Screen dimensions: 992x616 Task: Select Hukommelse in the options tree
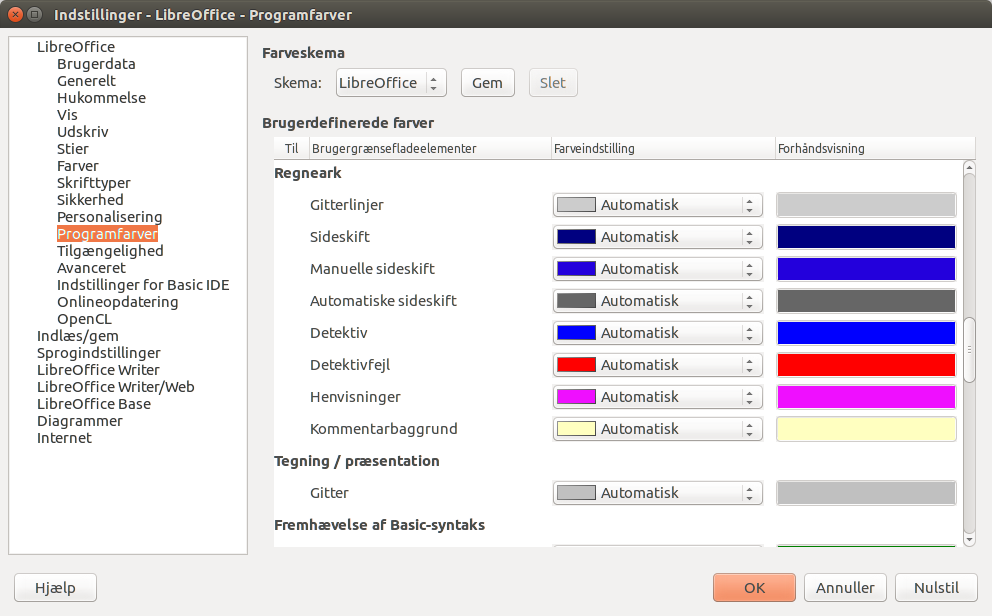click(x=101, y=98)
